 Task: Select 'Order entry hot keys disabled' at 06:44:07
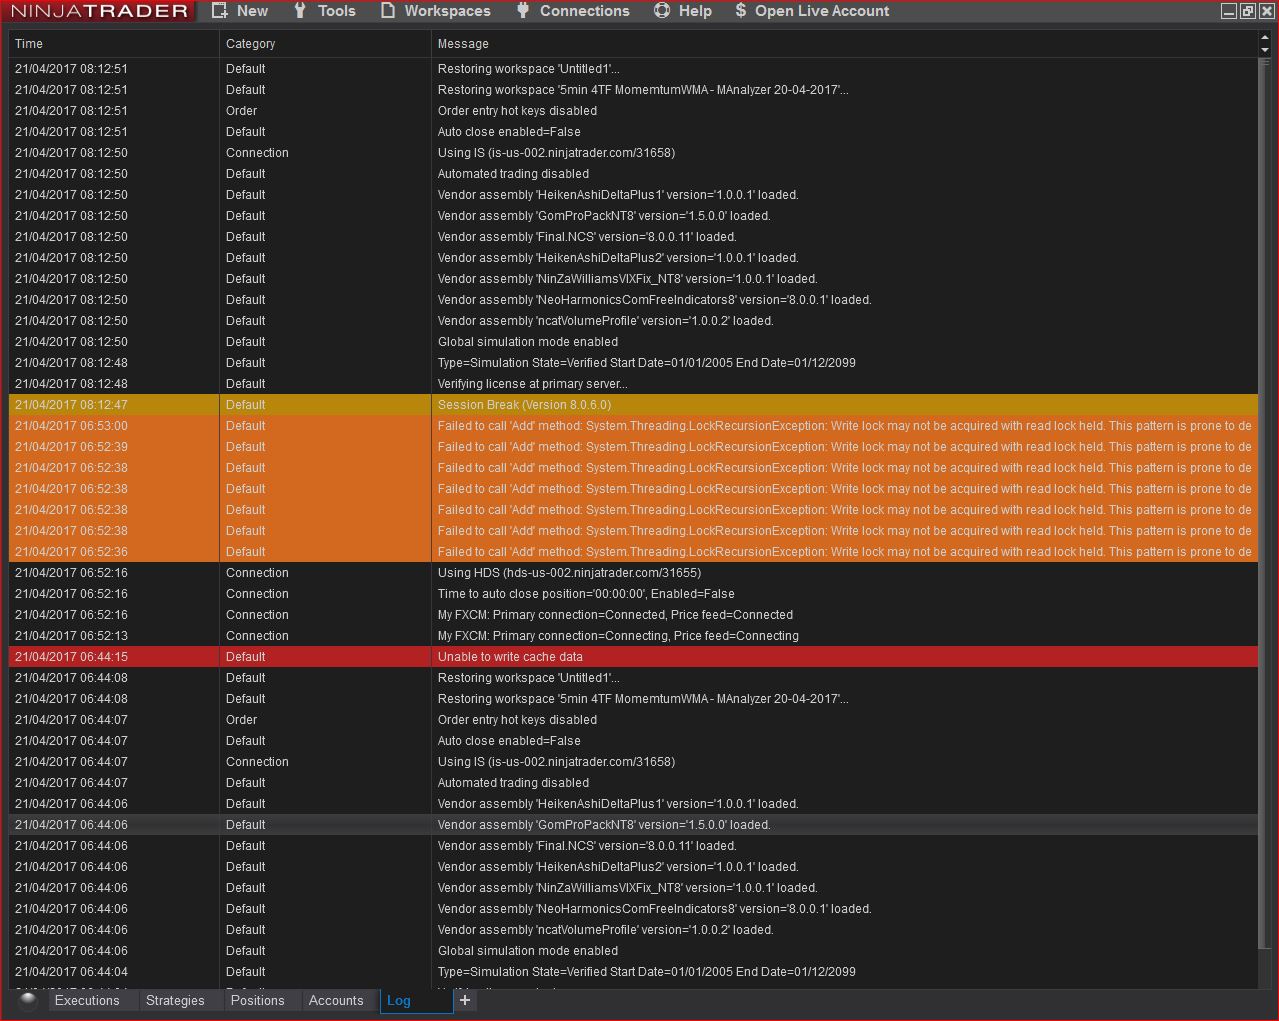click(633, 720)
